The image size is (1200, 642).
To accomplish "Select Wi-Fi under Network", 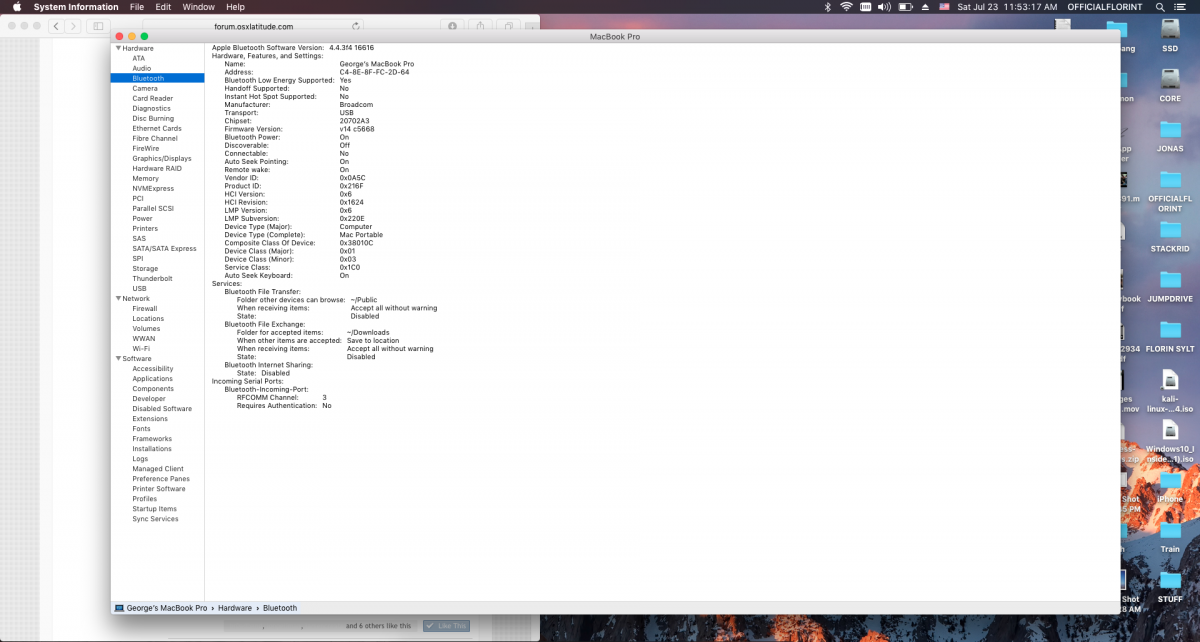I will (x=141, y=348).
